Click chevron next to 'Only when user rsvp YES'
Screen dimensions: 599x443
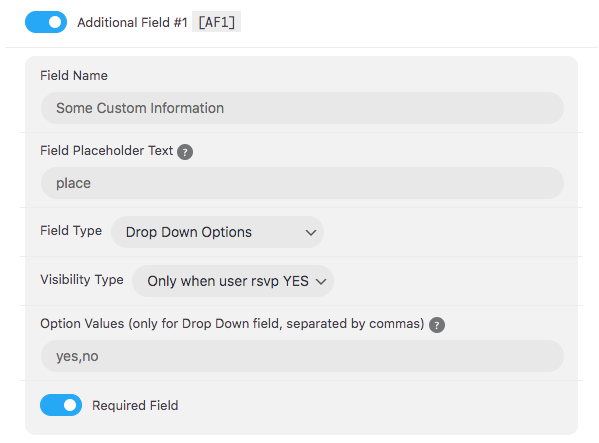coord(321,282)
